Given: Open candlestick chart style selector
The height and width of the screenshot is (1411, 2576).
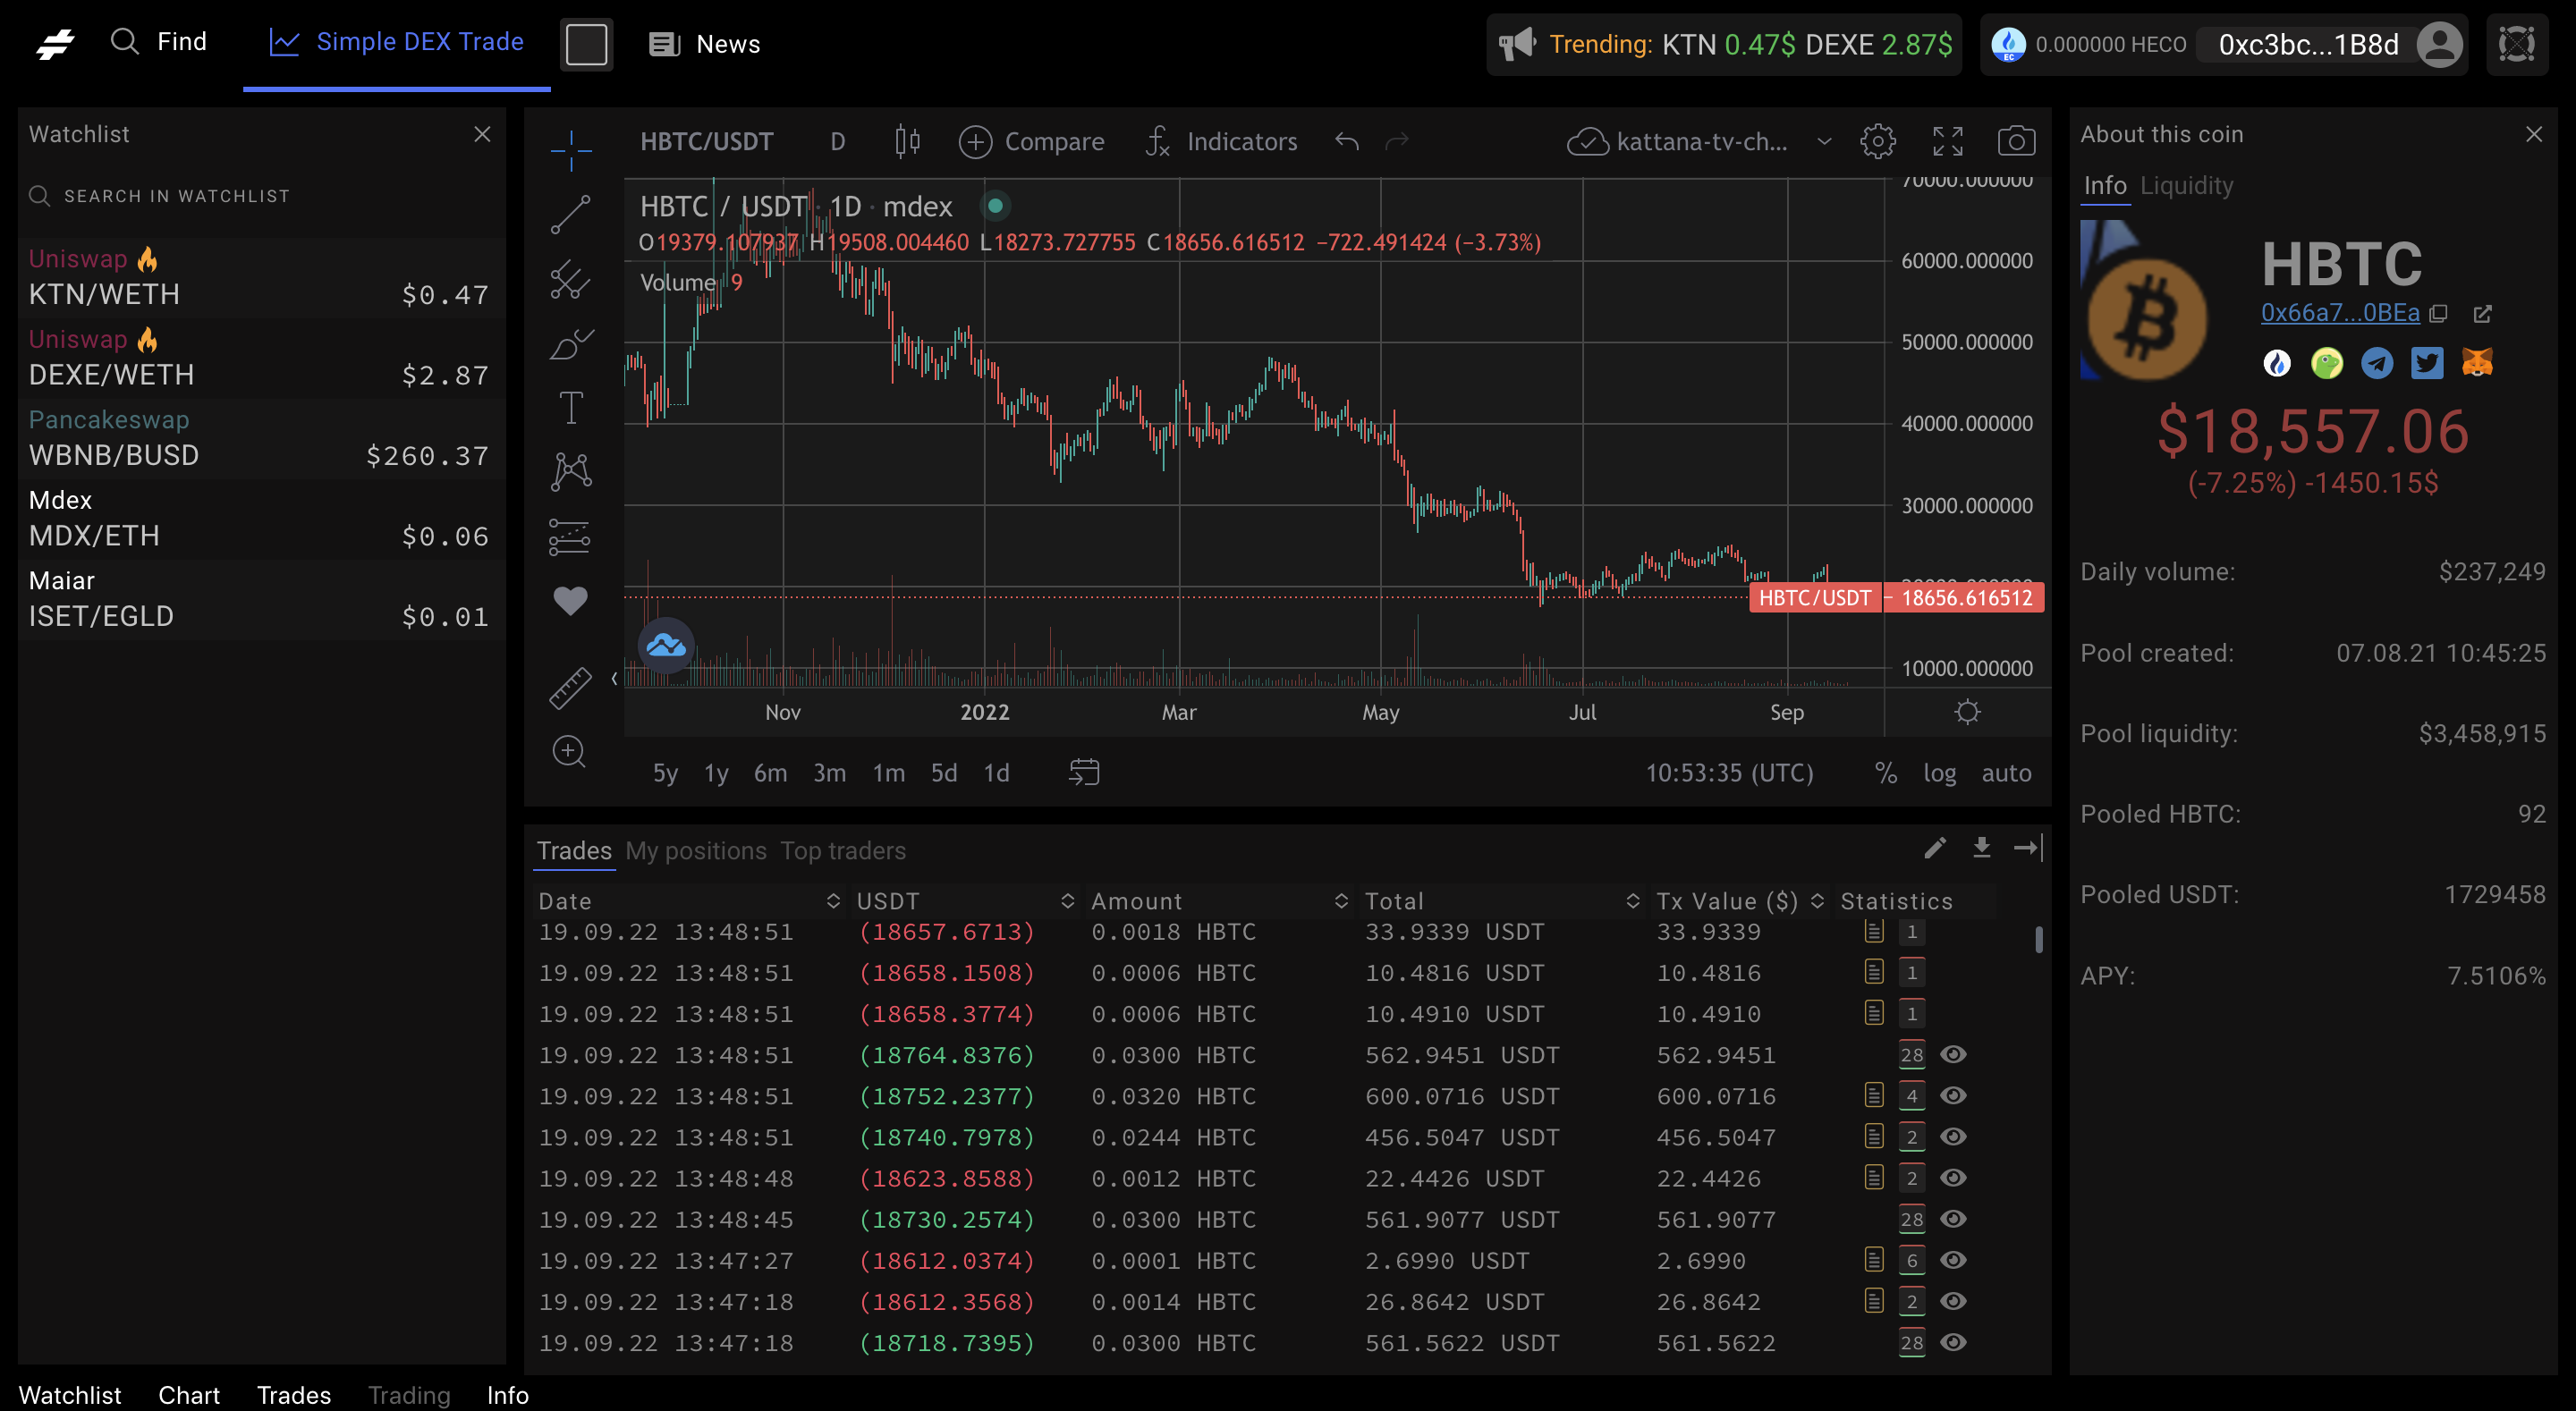Looking at the screenshot, I should [x=907, y=142].
